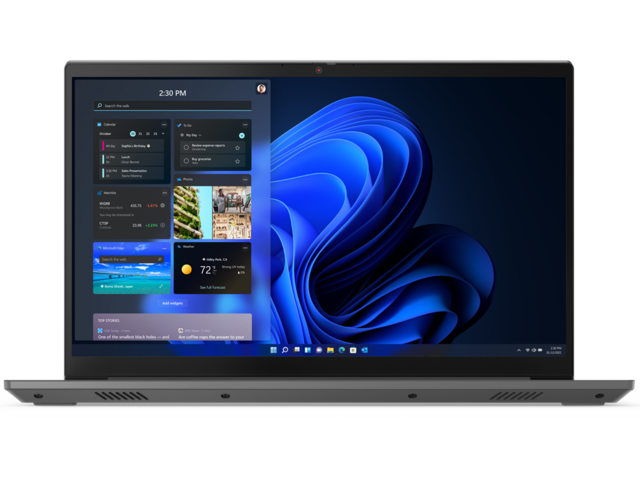640x480 pixels.
Task: Open Watchlist widget more options menu
Action: (163, 192)
